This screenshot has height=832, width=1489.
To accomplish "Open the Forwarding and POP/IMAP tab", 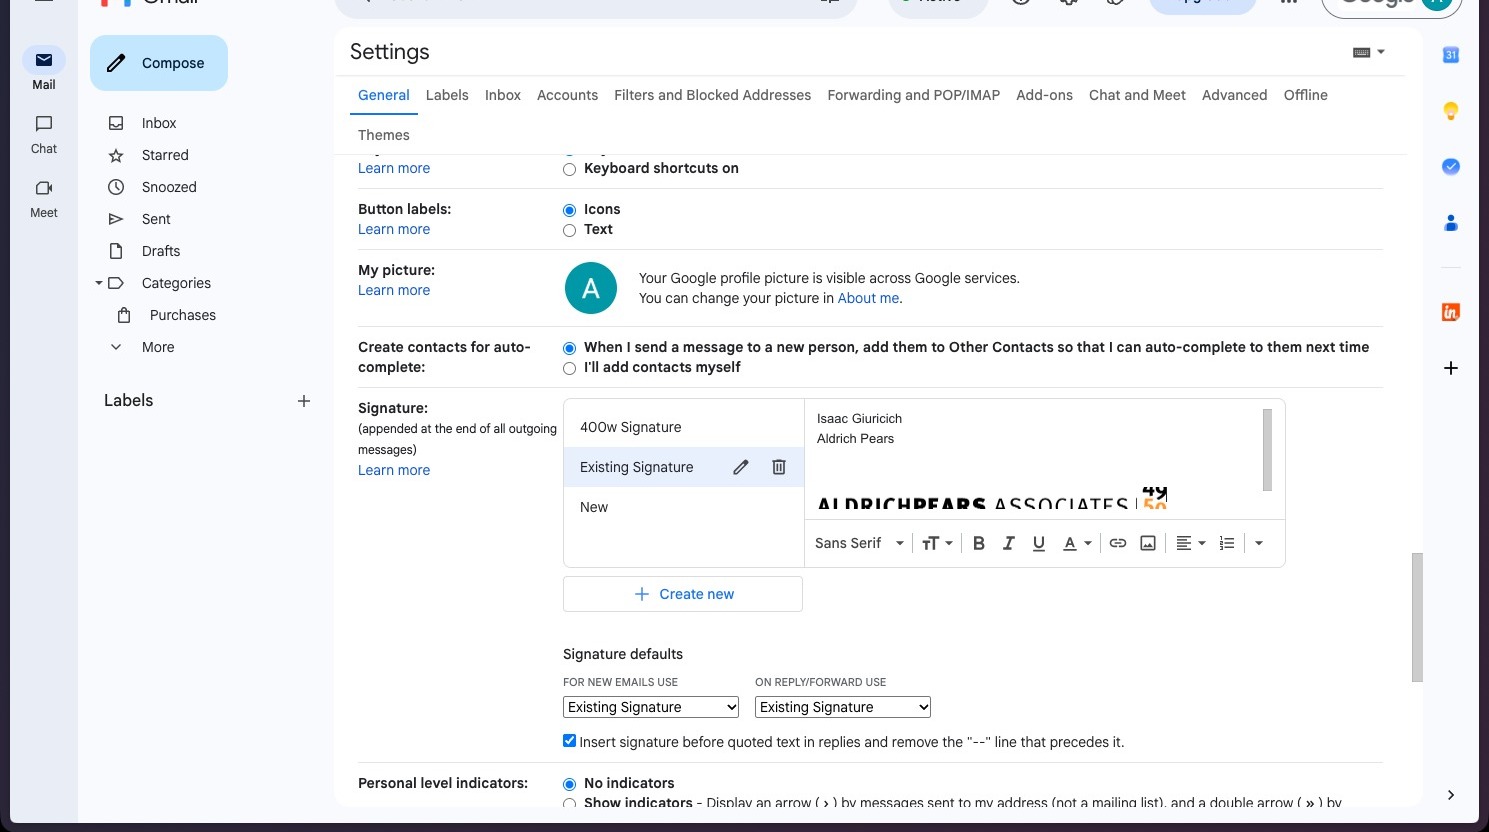I will [x=913, y=95].
